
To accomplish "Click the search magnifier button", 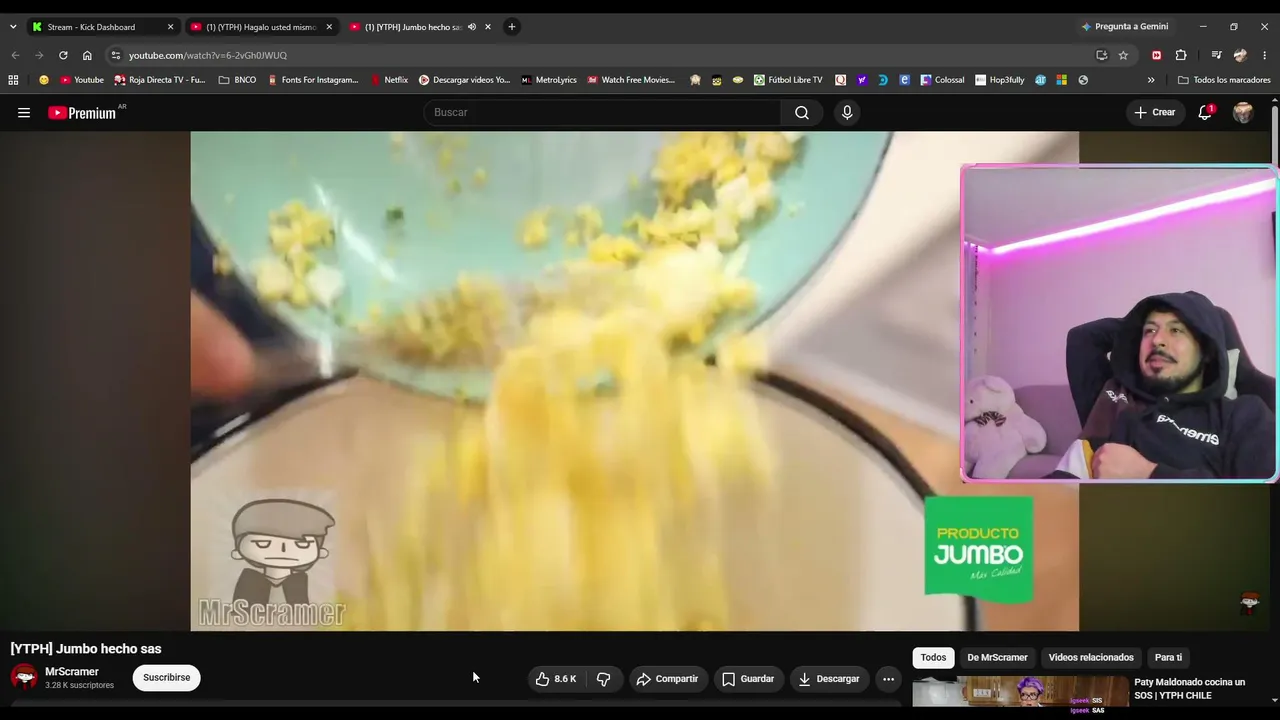I will click(802, 113).
